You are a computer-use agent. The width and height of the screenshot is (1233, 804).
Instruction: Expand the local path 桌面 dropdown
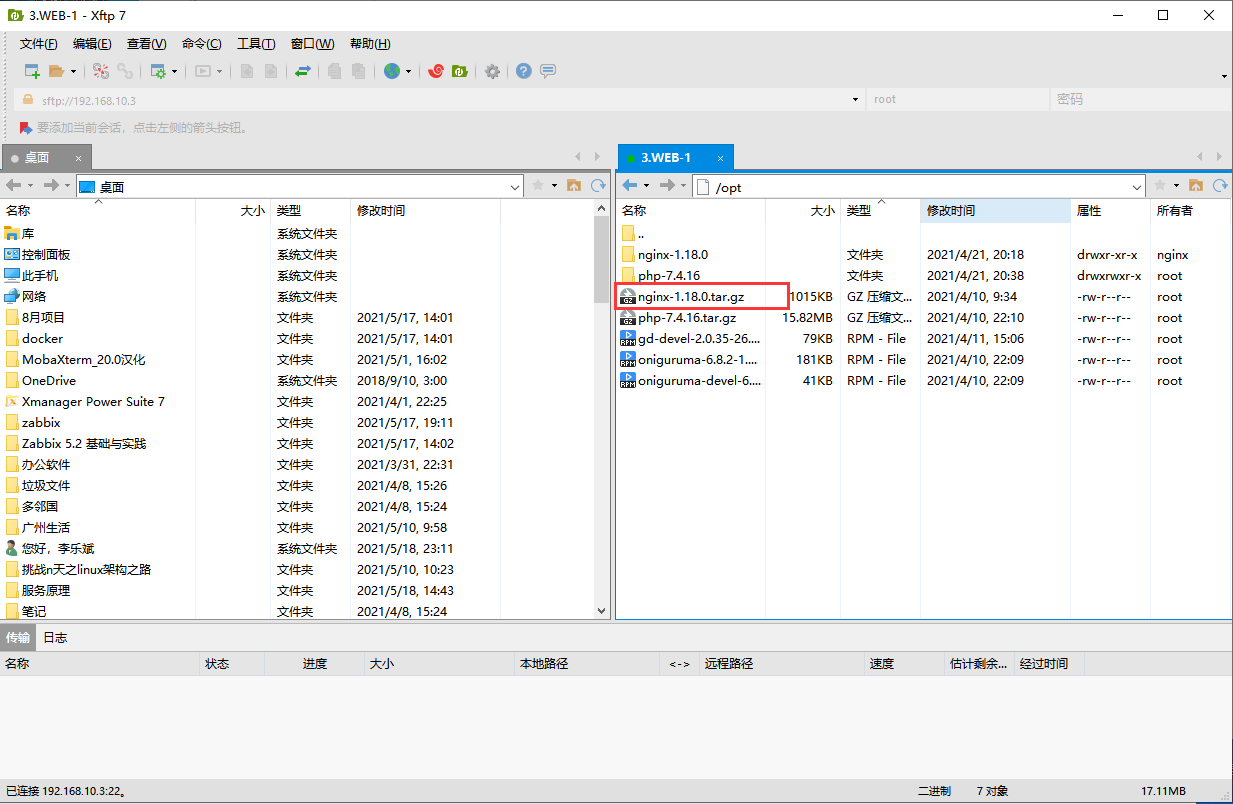(516, 187)
